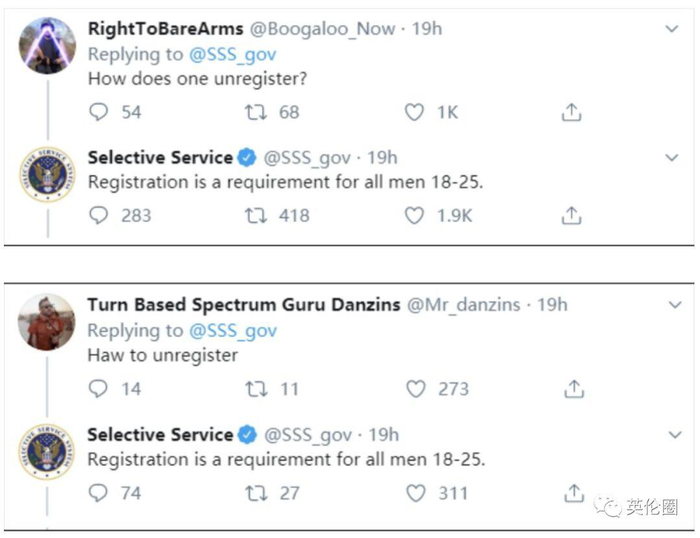Open the more-options chevron on the last Selective Service reply
Viewport: 700px width, 538px height.
[x=672, y=435]
